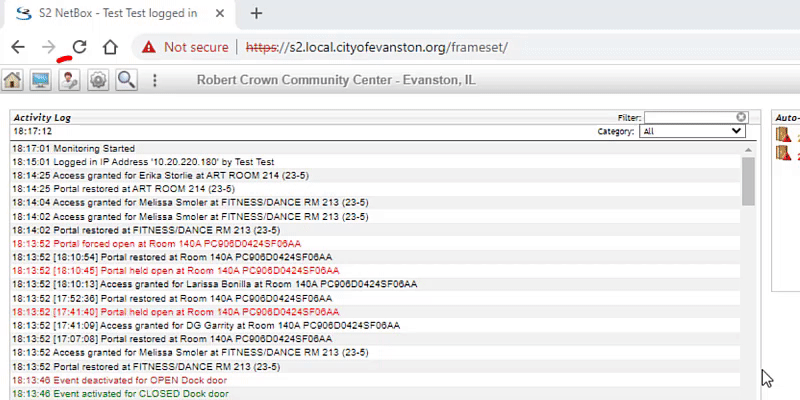Click the Activity Log scrollbar thumb
Screen dimensions: 800x400
coord(748,181)
